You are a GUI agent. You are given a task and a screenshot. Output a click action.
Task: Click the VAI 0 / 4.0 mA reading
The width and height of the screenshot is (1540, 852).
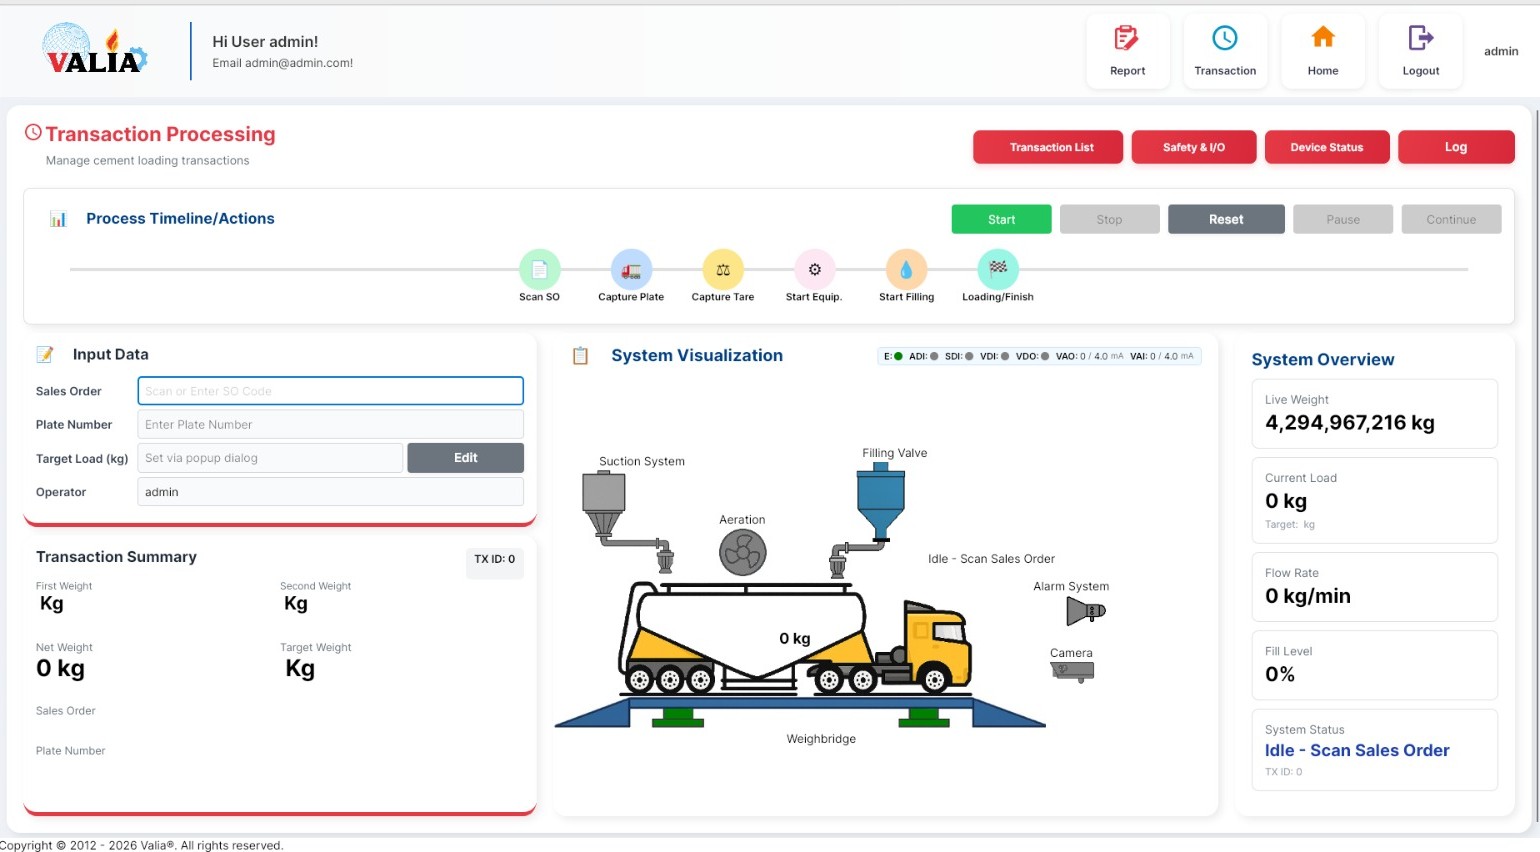coord(1162,356)
